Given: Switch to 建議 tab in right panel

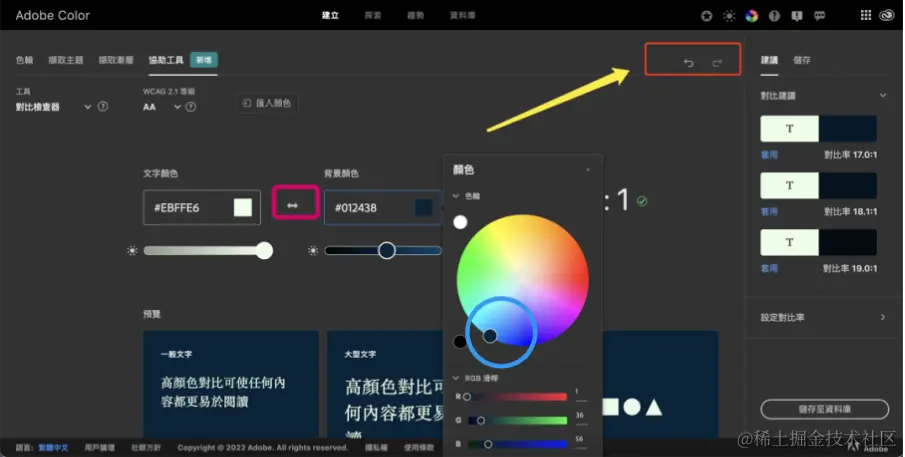Looking at the screenshot, I should (769, 60).
